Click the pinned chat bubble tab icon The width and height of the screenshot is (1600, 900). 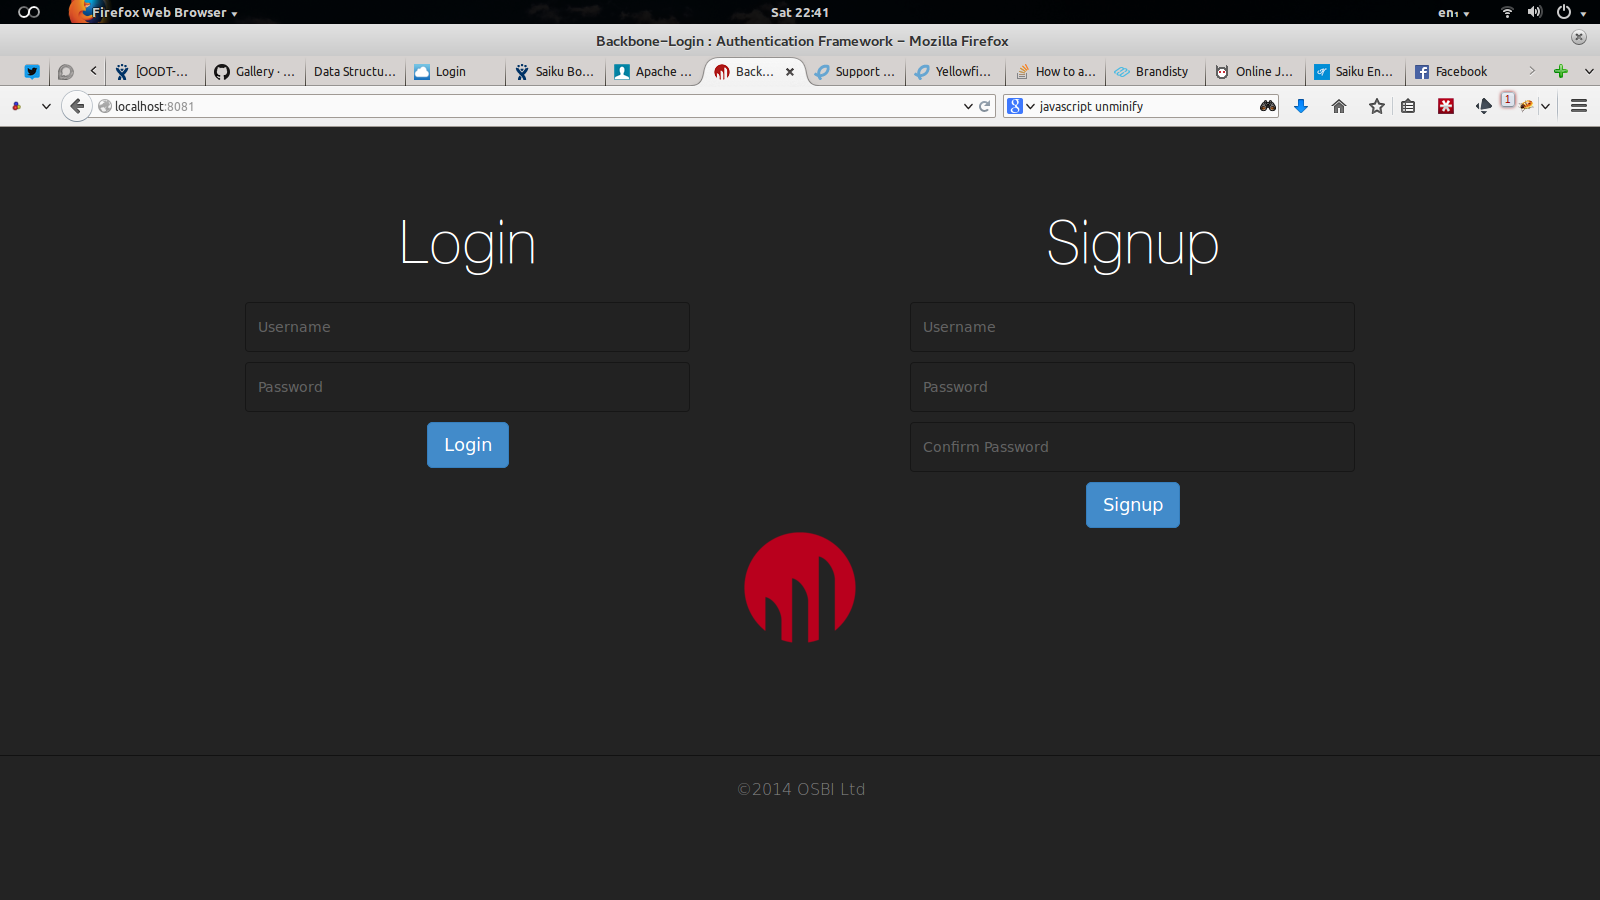coord(66,72)
